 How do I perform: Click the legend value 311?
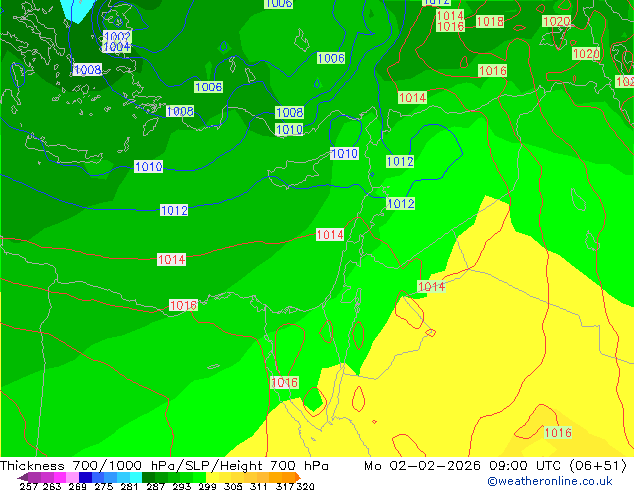point(259,486)
